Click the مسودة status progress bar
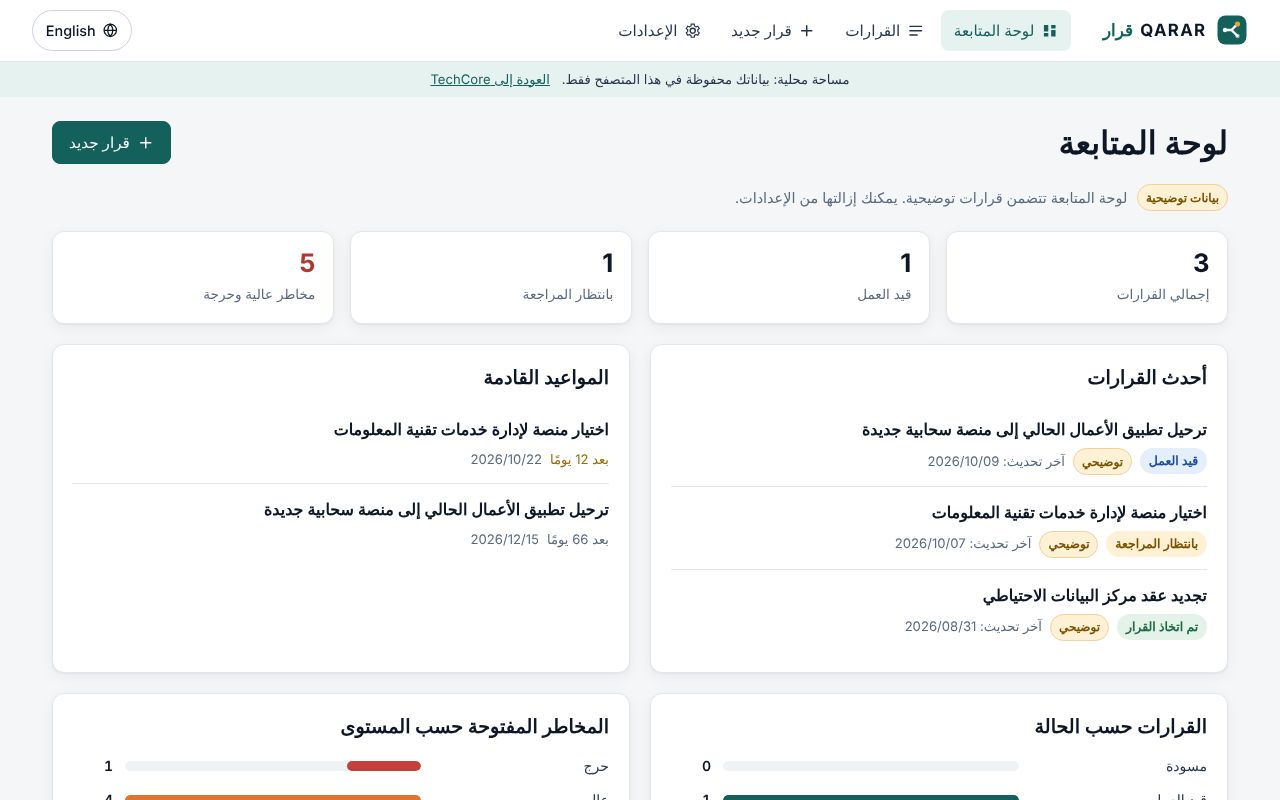The image size is (1280, 800). point(871,766)
